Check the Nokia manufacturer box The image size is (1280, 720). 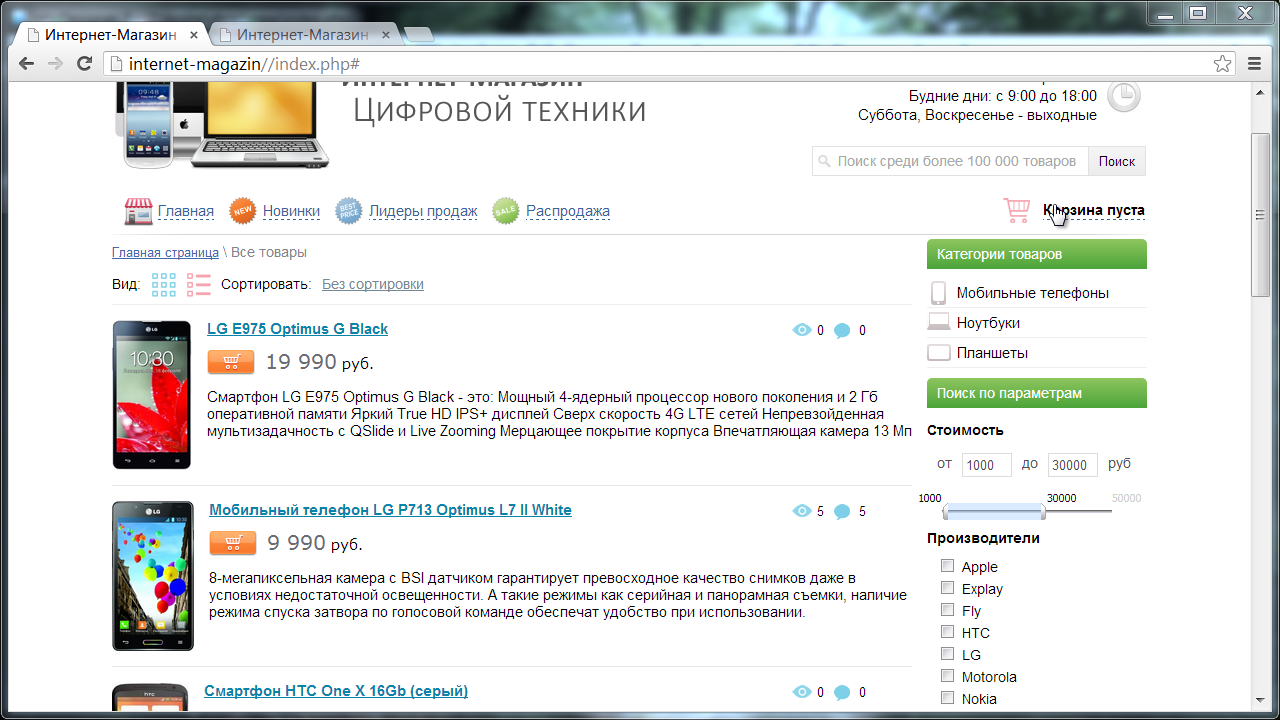click(948, 698)
